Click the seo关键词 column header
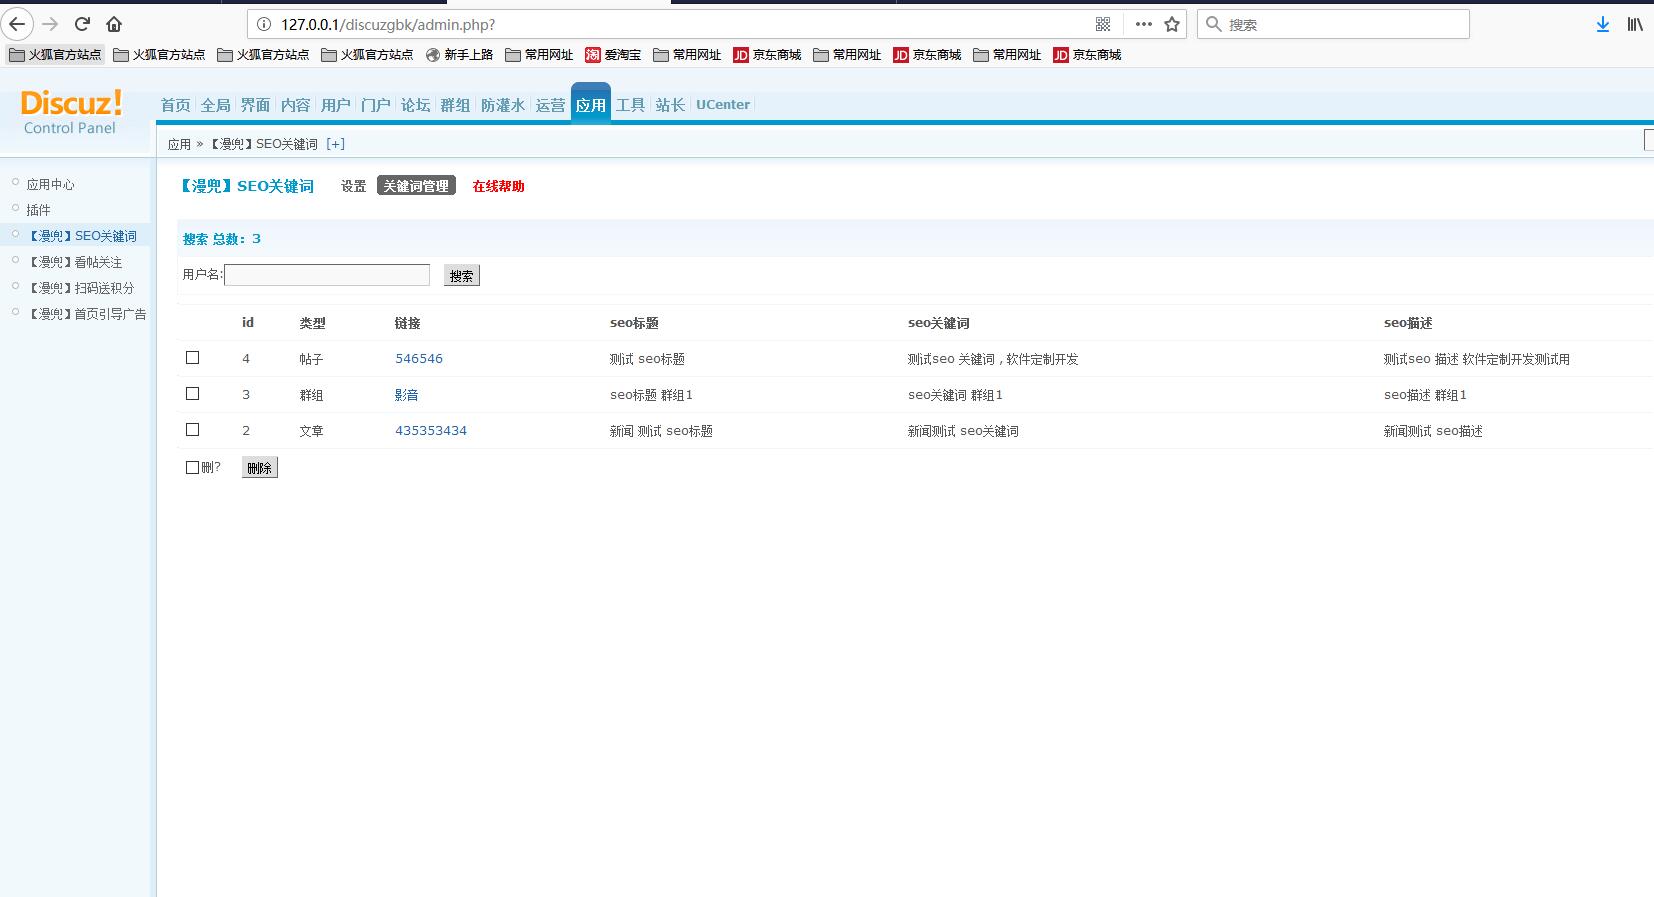The image size is (1654, 897). [x=938, y=323]
